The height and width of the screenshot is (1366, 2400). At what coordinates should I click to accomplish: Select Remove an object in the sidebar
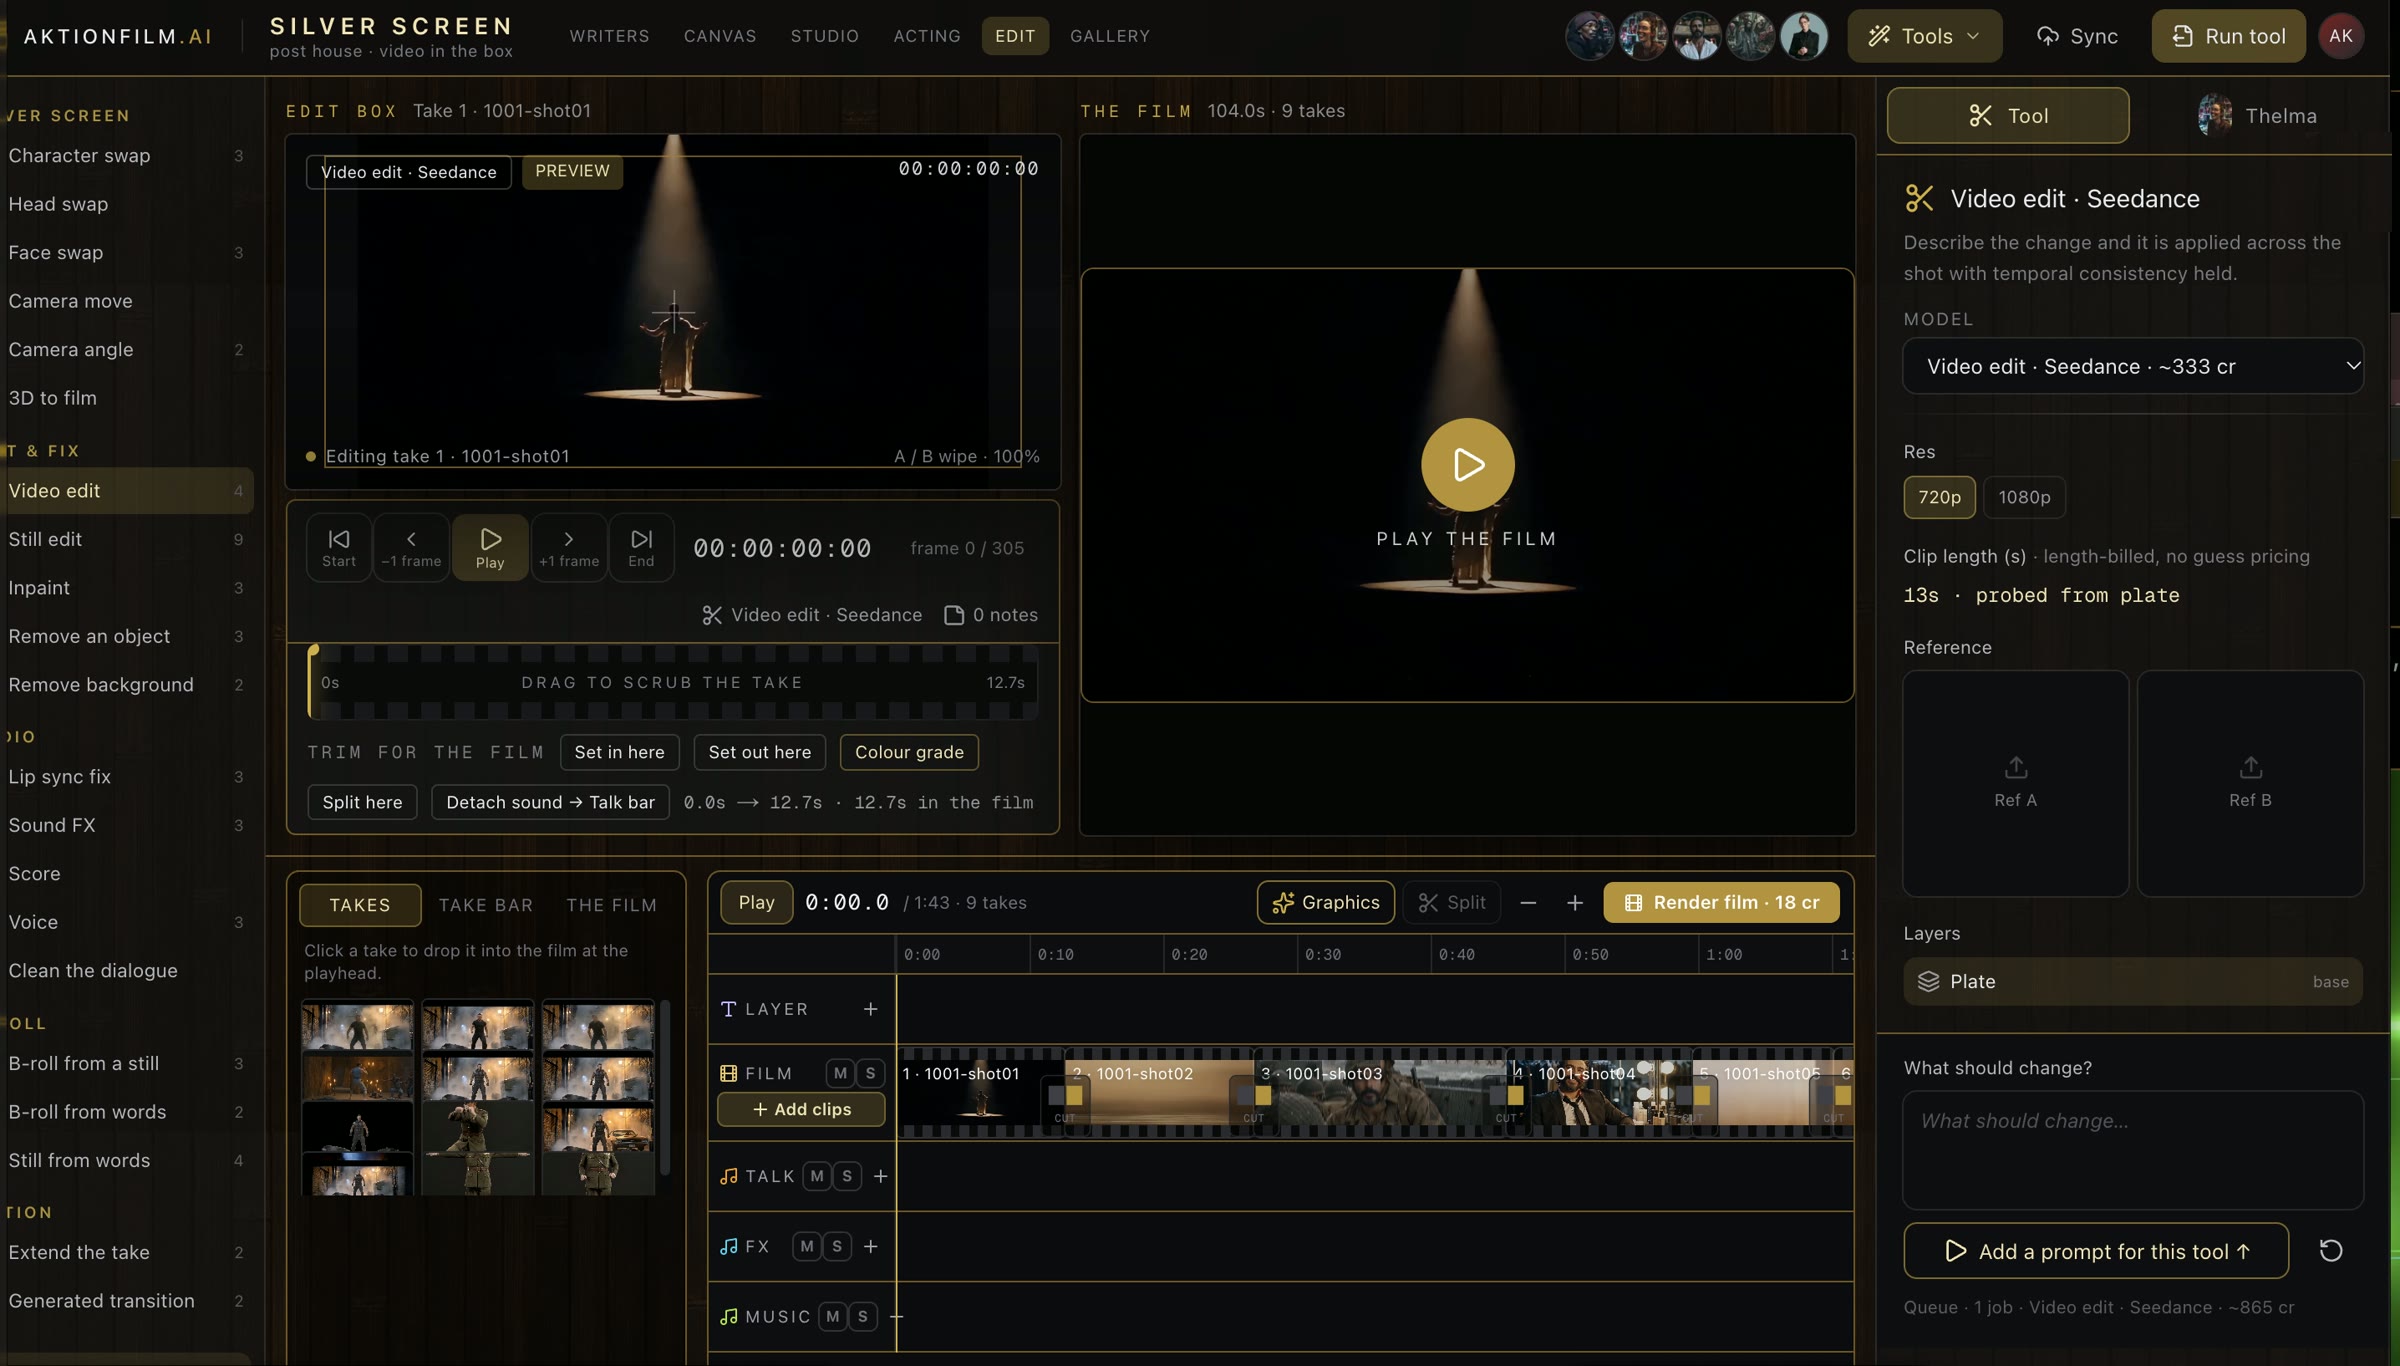(126, 636)
